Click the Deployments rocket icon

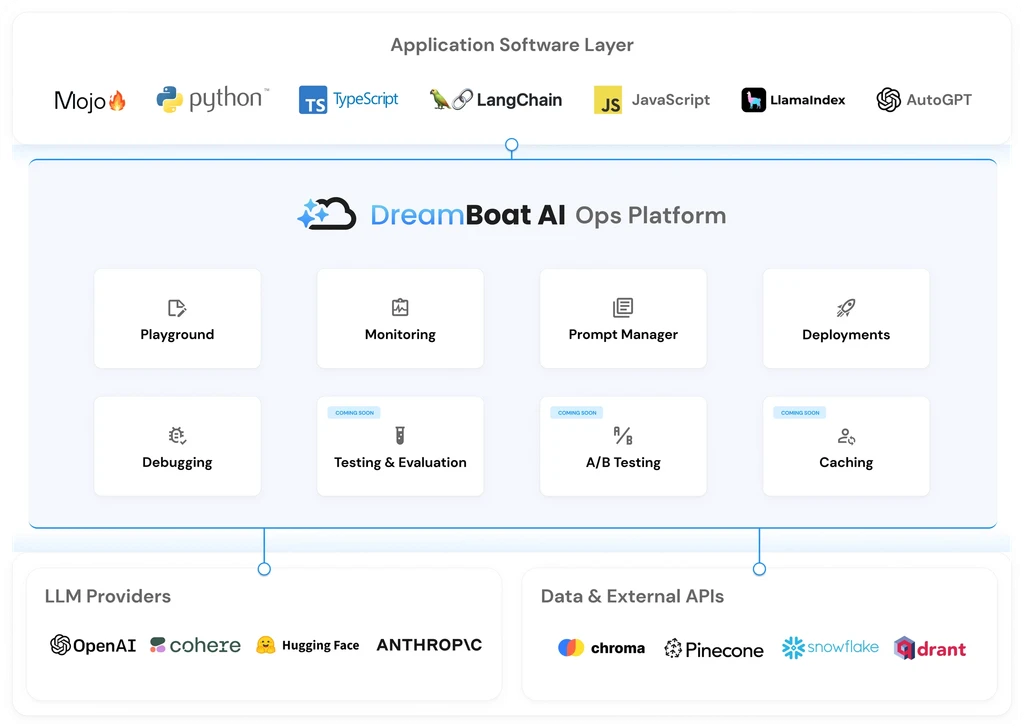pyautogui.click(x=846, y=308)
